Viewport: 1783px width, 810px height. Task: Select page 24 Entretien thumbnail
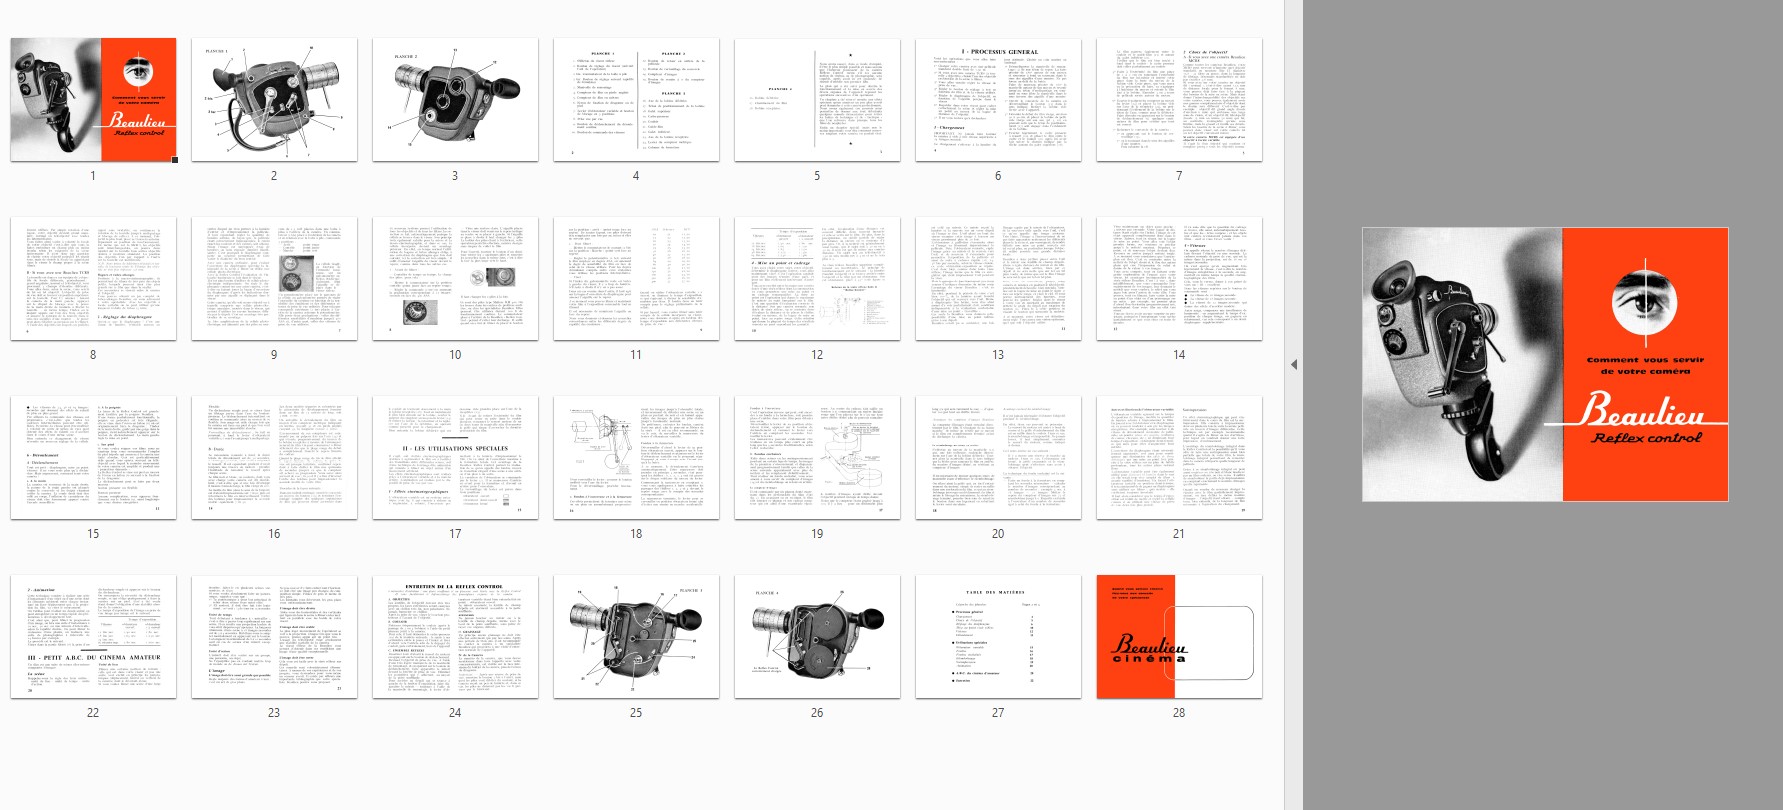pos(455,637)
